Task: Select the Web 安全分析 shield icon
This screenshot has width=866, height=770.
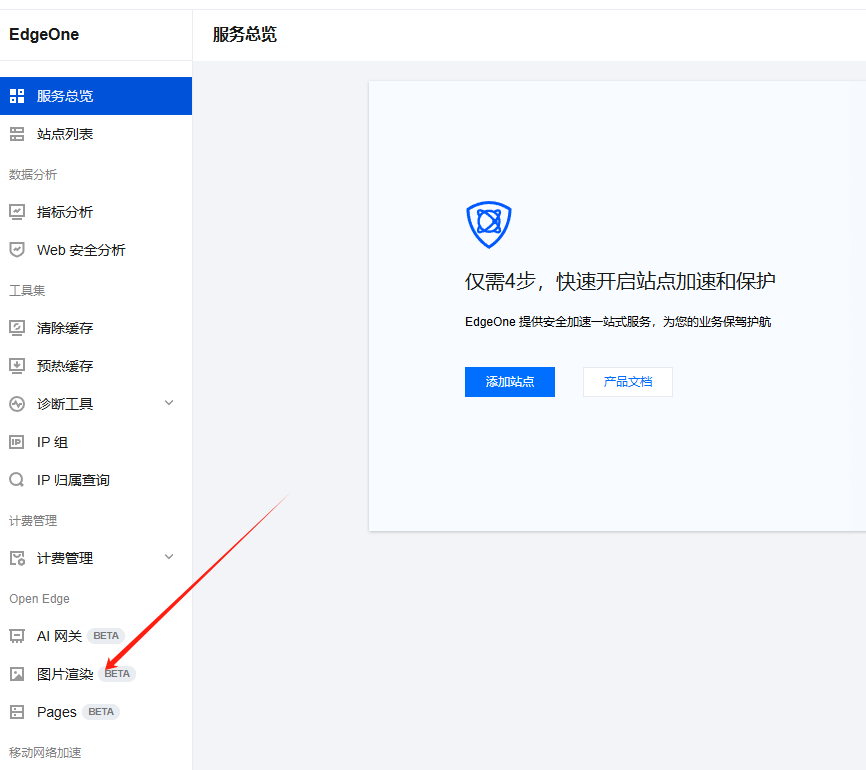Action: pos(17,249)
